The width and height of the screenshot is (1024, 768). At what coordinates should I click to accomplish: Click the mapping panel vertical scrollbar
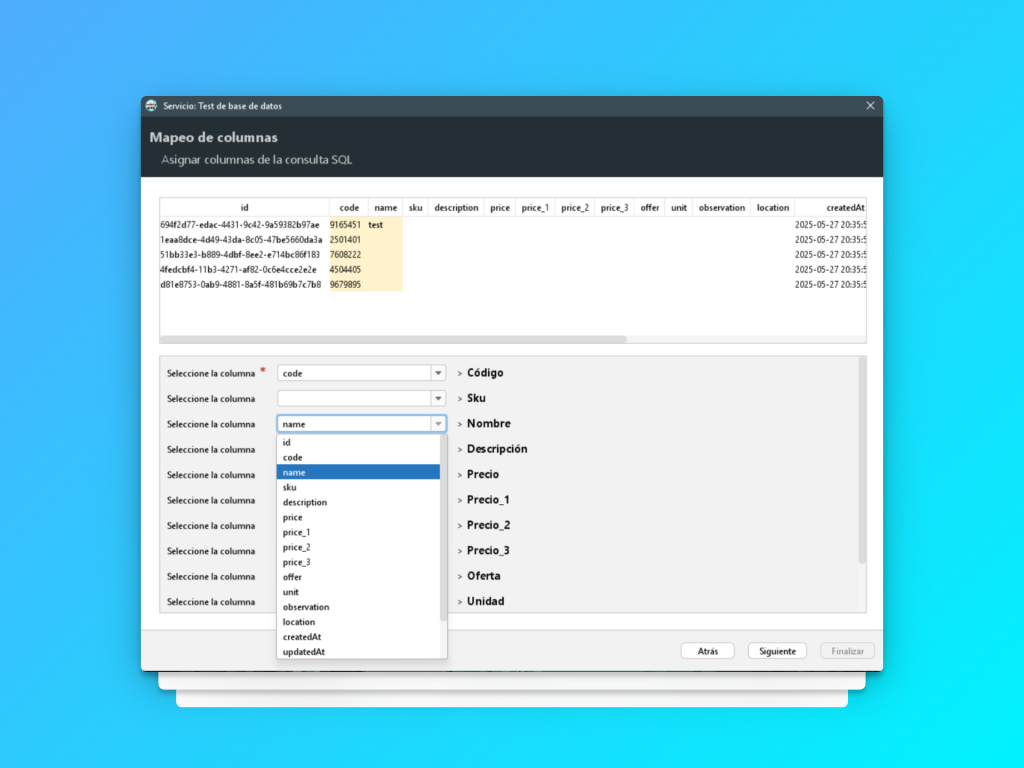861,460
